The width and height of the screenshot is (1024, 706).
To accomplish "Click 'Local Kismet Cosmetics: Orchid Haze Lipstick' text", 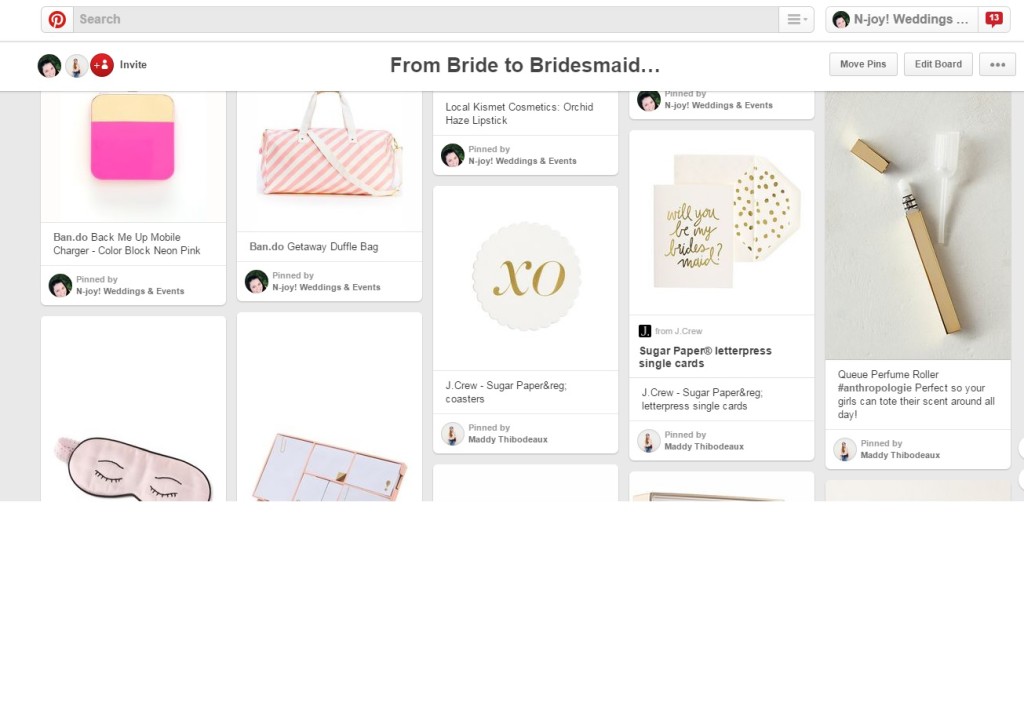I will coord(519,114).
